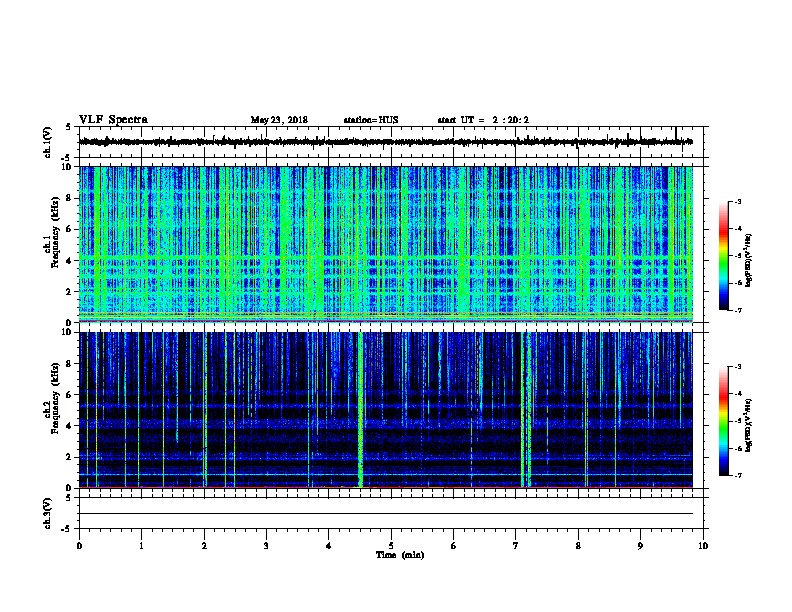The height and width of the screenshot is (612, 792).
Task: Click the flat ch.3 voltage line
Action: pos(386,514)
